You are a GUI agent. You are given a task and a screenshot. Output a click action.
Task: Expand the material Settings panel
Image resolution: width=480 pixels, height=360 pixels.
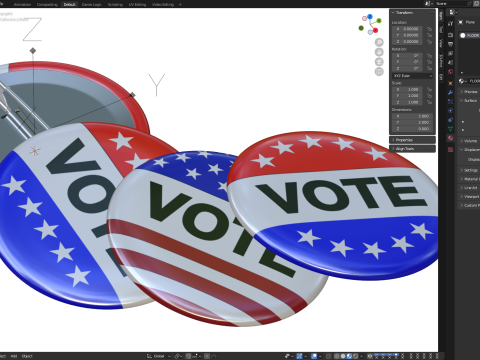(469, 170)
